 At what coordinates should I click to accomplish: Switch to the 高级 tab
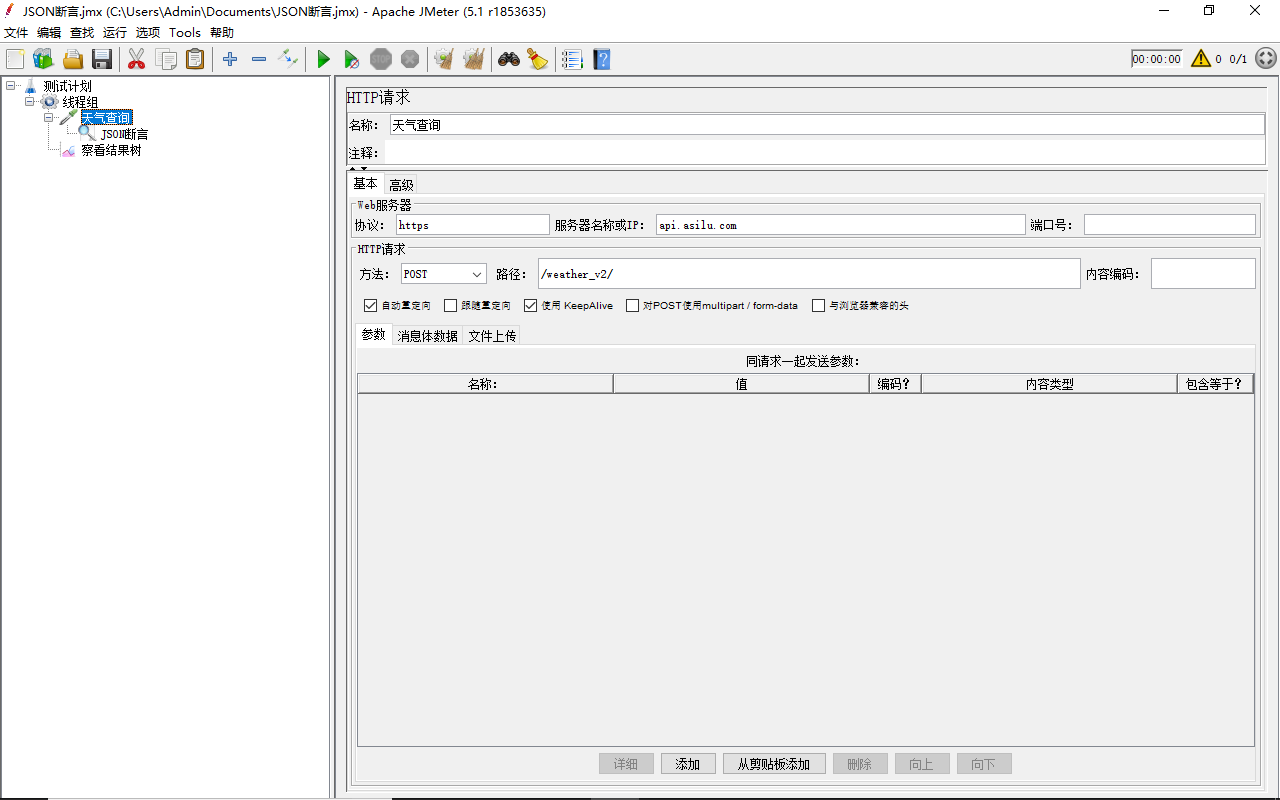(401, 184)
